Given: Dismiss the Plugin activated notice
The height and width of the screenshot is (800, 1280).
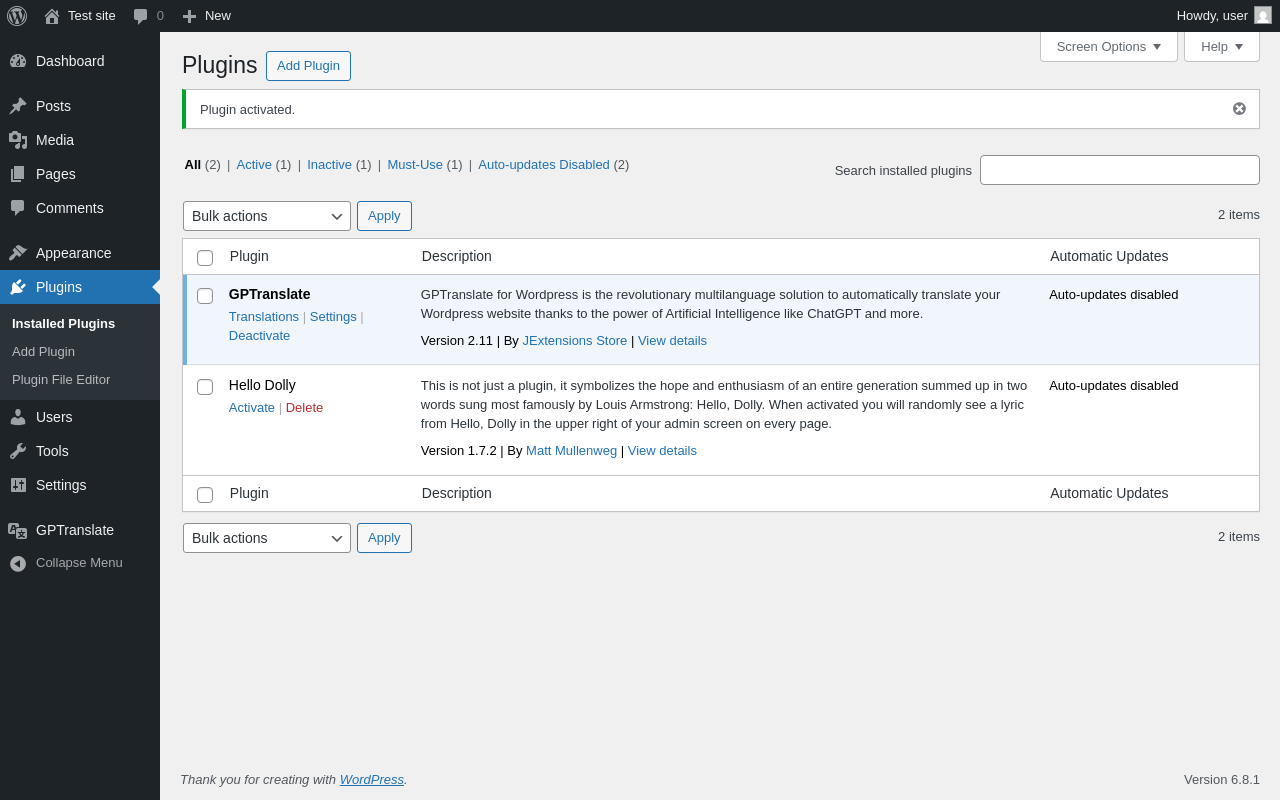Looking at the screenshot, I should coord(1239,109).
